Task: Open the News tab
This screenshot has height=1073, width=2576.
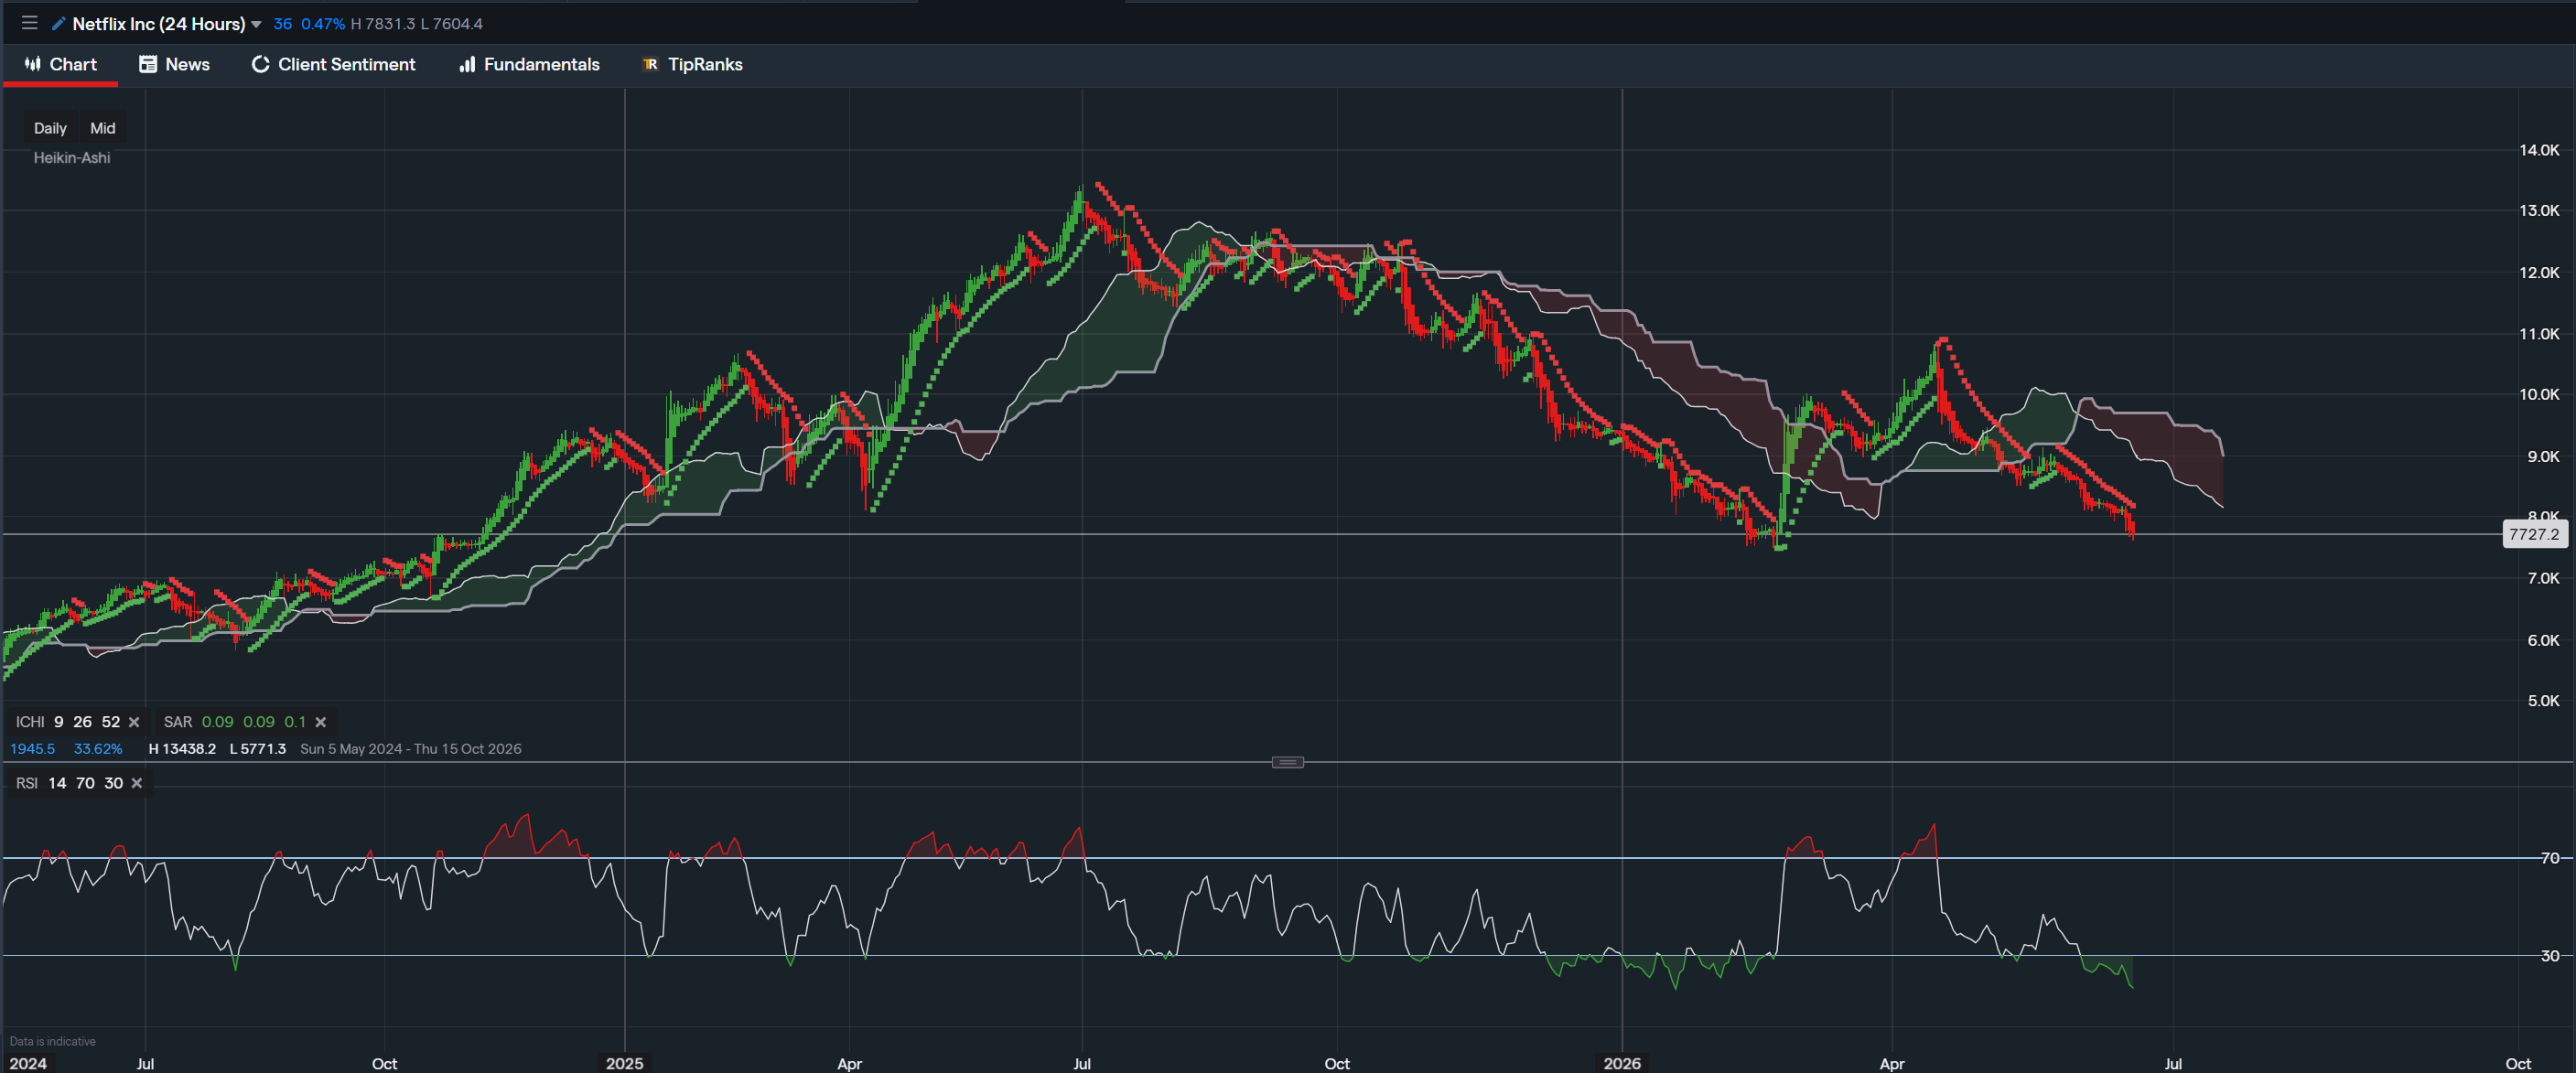Action: point(174,64)
